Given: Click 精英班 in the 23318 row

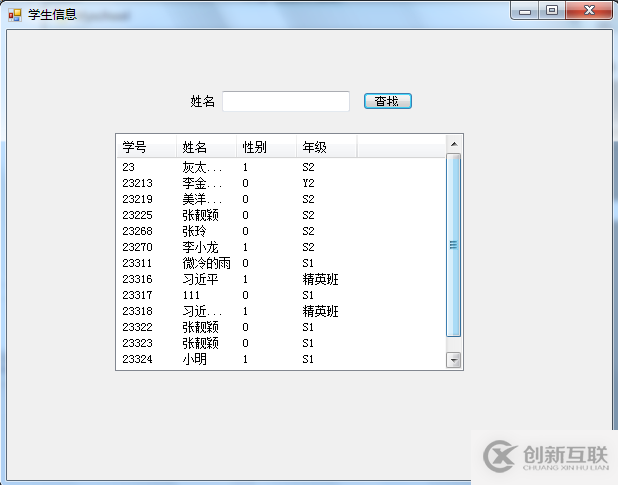Looking at the screenshot, I should pos(320,311).
